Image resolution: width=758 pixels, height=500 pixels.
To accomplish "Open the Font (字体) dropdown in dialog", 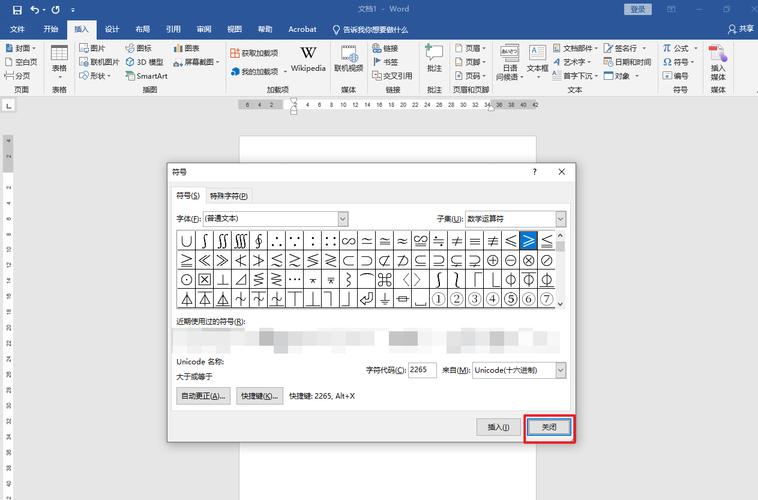I will pyautogui.click(x=343, y=219).
